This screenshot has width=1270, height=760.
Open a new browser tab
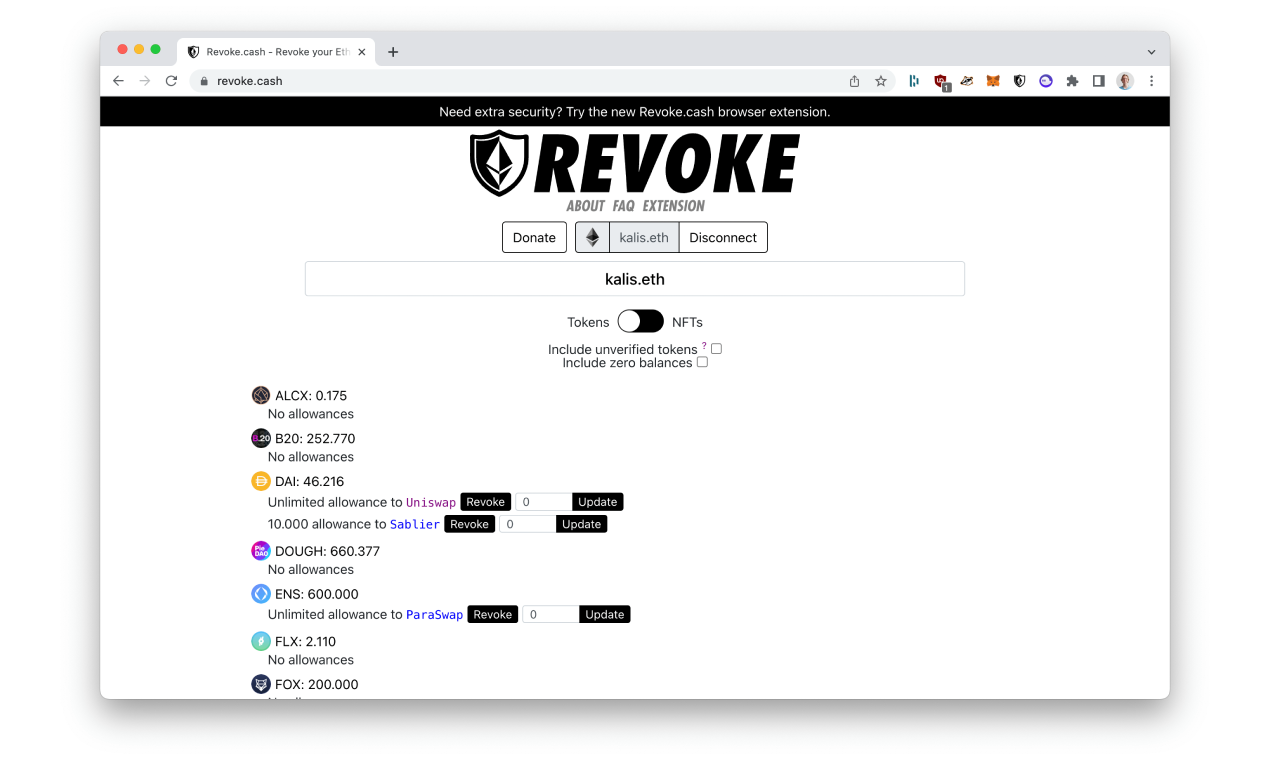click(393, 52)
